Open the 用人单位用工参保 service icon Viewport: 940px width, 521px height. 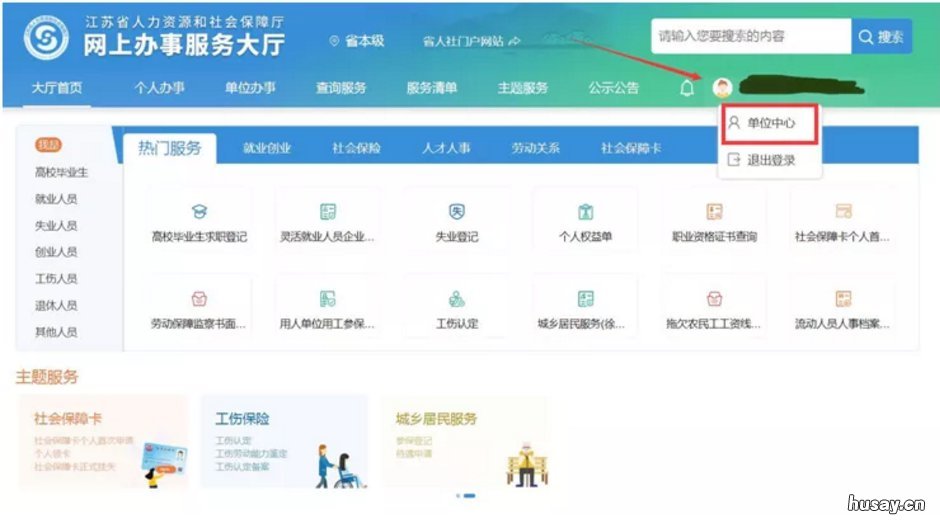[x=328, y=298]
